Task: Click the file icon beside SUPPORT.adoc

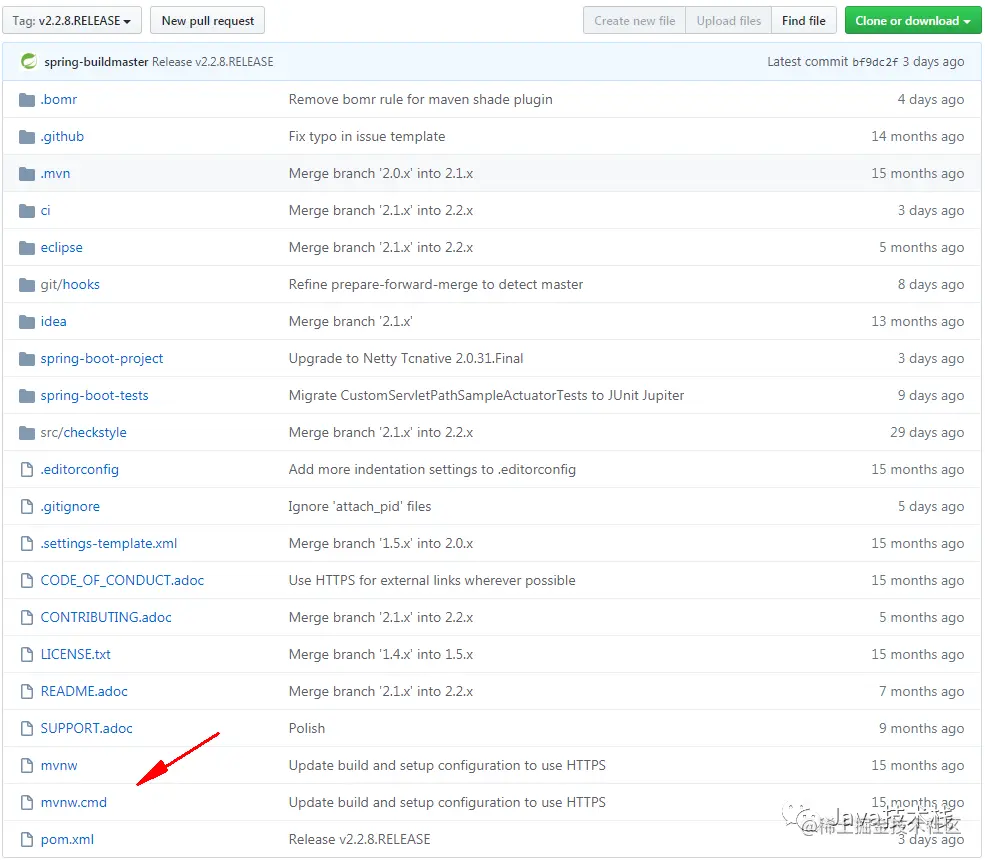Action: [x=27, y=729]
